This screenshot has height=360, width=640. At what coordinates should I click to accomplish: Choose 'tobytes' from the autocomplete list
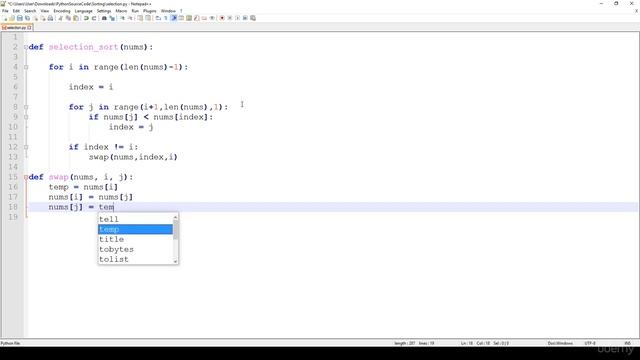136,249
